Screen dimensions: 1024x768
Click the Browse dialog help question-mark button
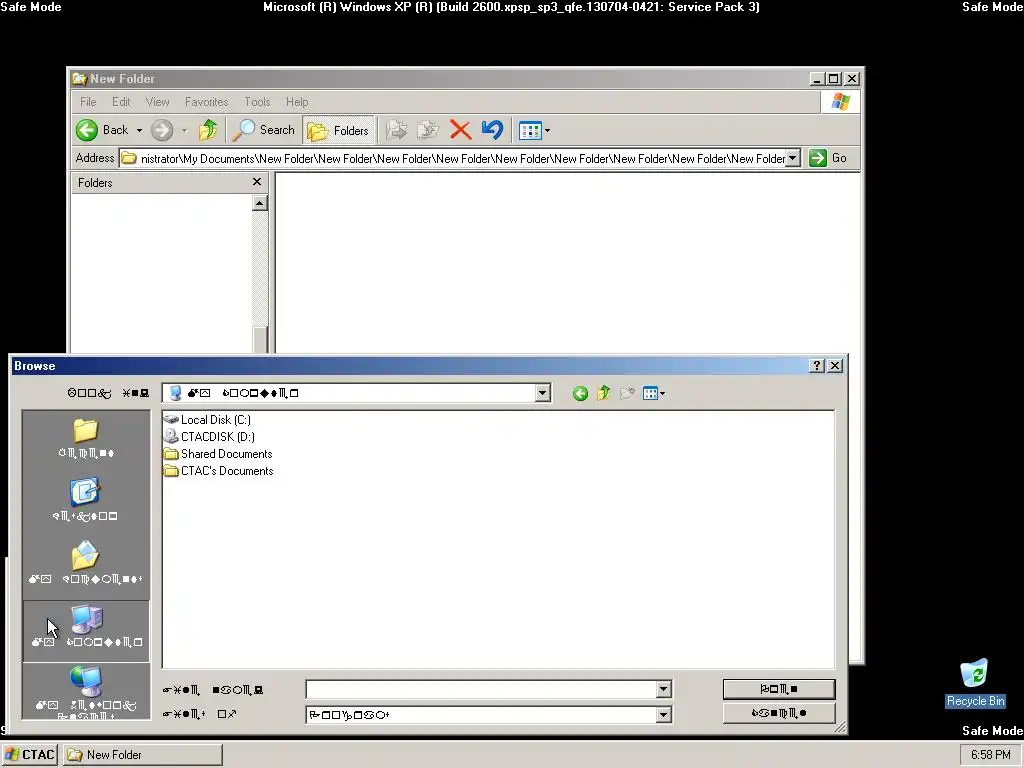click(x=816, y=366)
